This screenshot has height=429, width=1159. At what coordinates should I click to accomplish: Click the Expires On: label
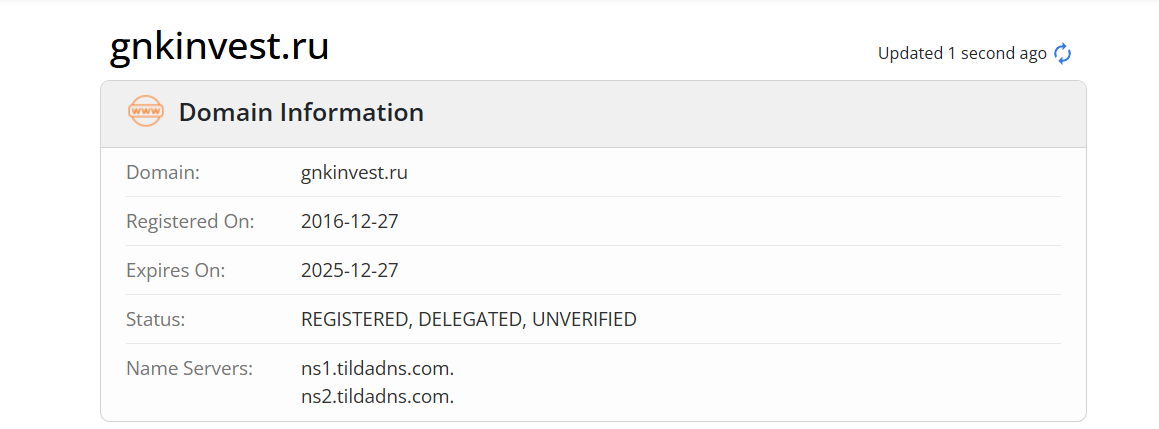click(x=176, y=271)
